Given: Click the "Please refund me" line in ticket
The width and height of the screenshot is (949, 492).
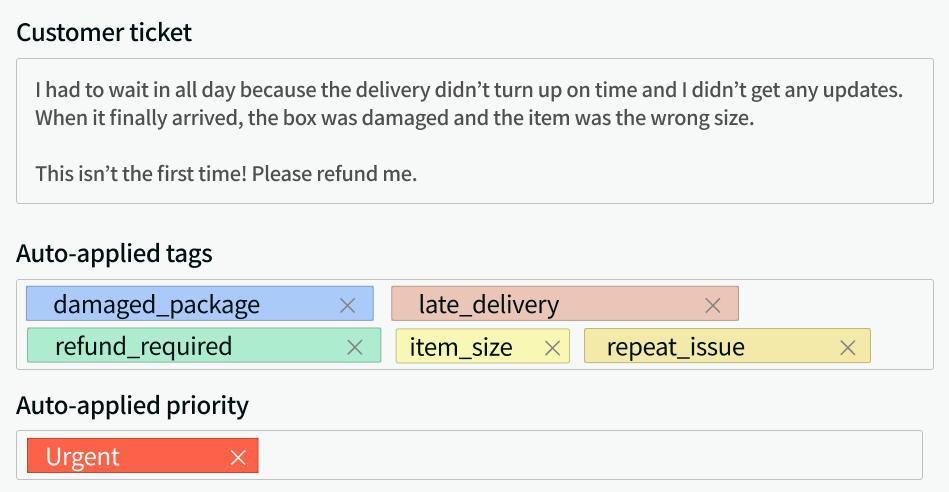Looking at the screenshot, I should coord(226,173).
